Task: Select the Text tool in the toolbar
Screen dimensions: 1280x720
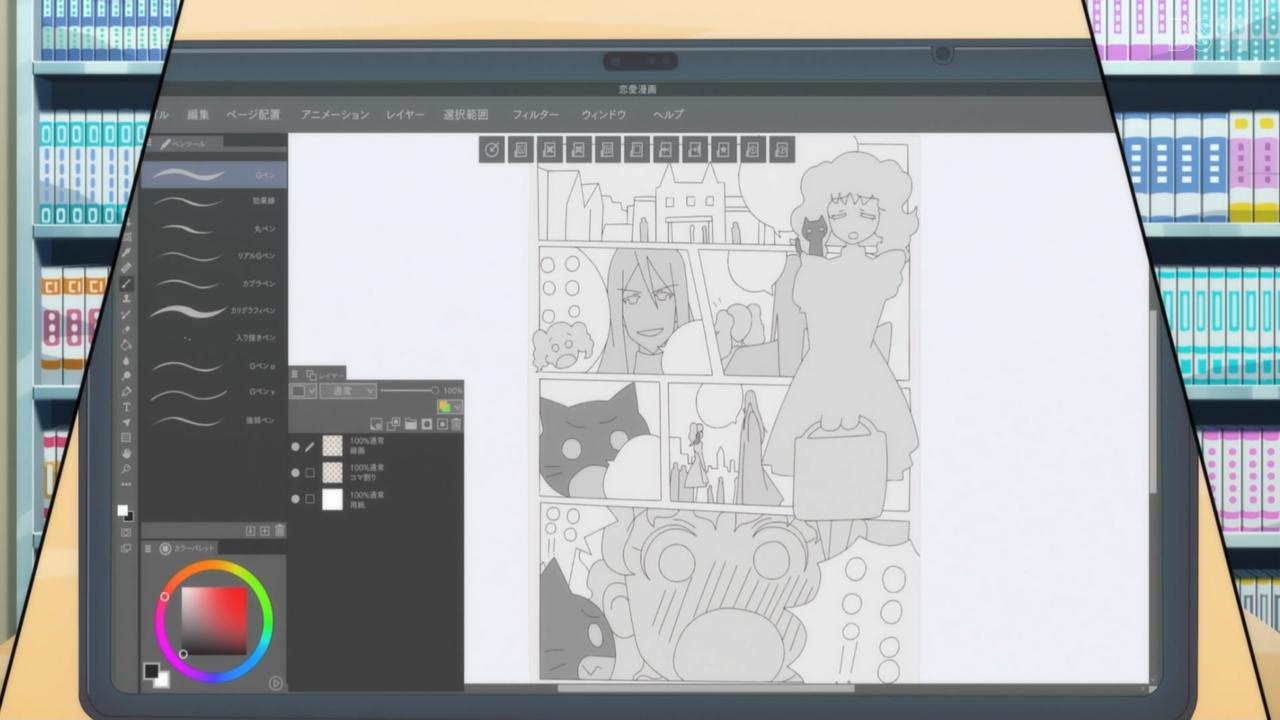Action: pos(126,407)
